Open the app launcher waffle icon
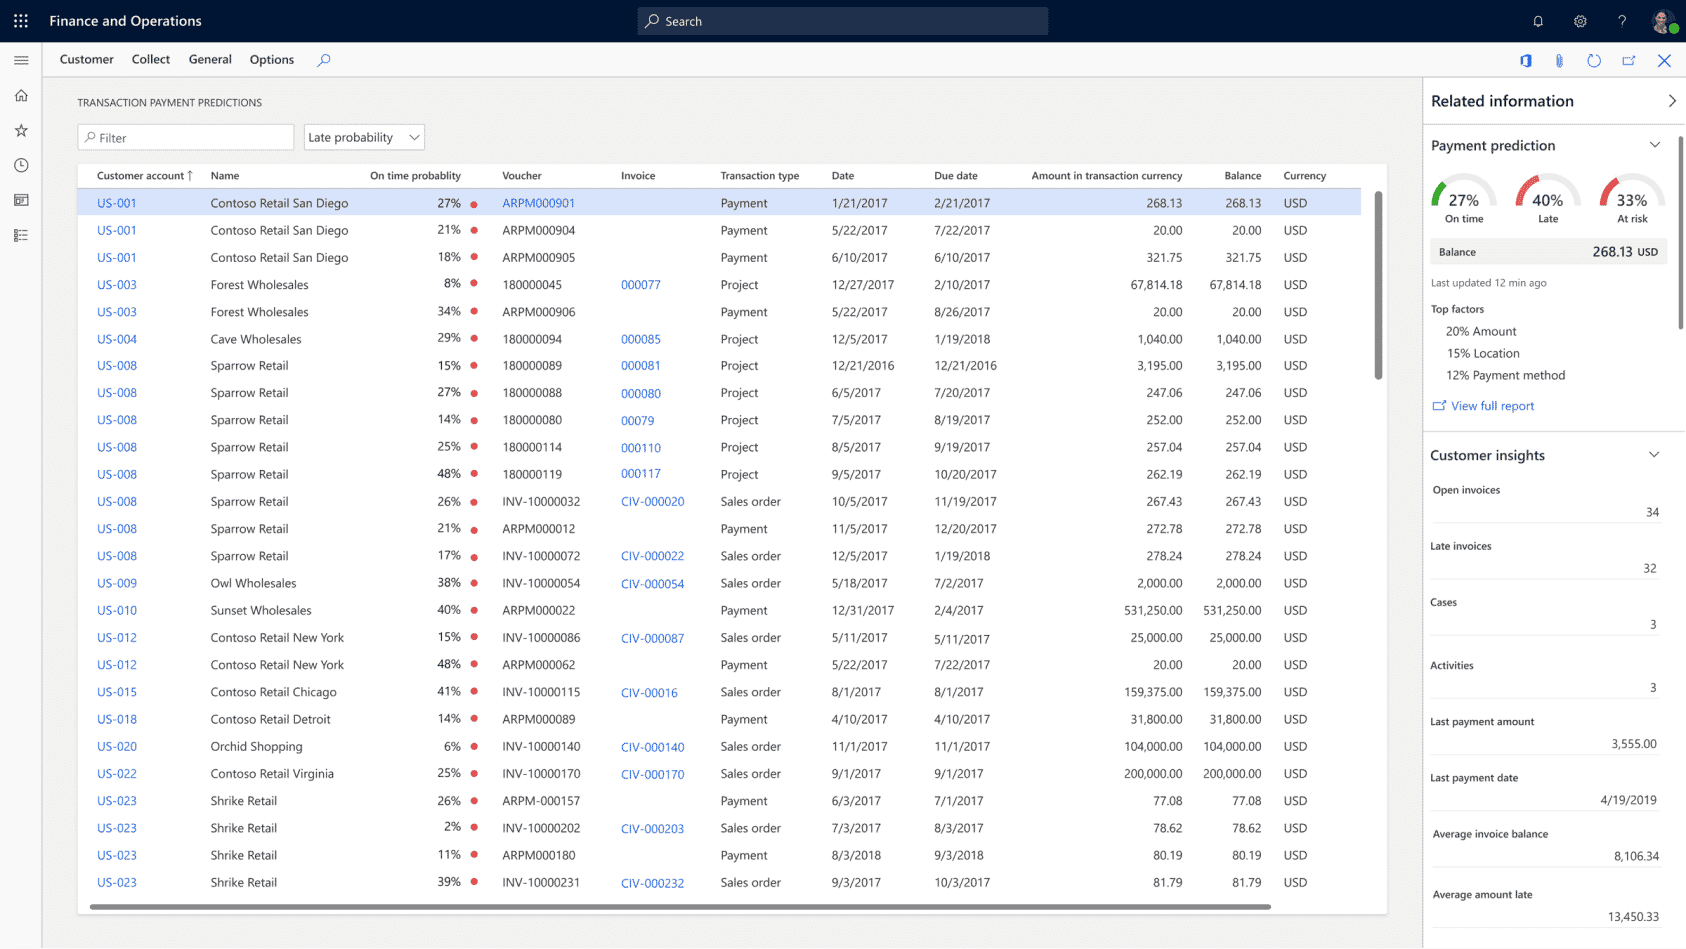Viewport: 1686px width, 949px height. [x=21, y=21]
